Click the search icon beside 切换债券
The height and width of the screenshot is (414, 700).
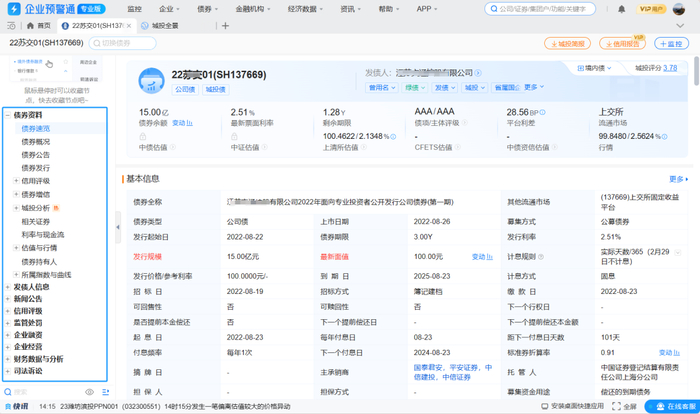coord(96,44)
